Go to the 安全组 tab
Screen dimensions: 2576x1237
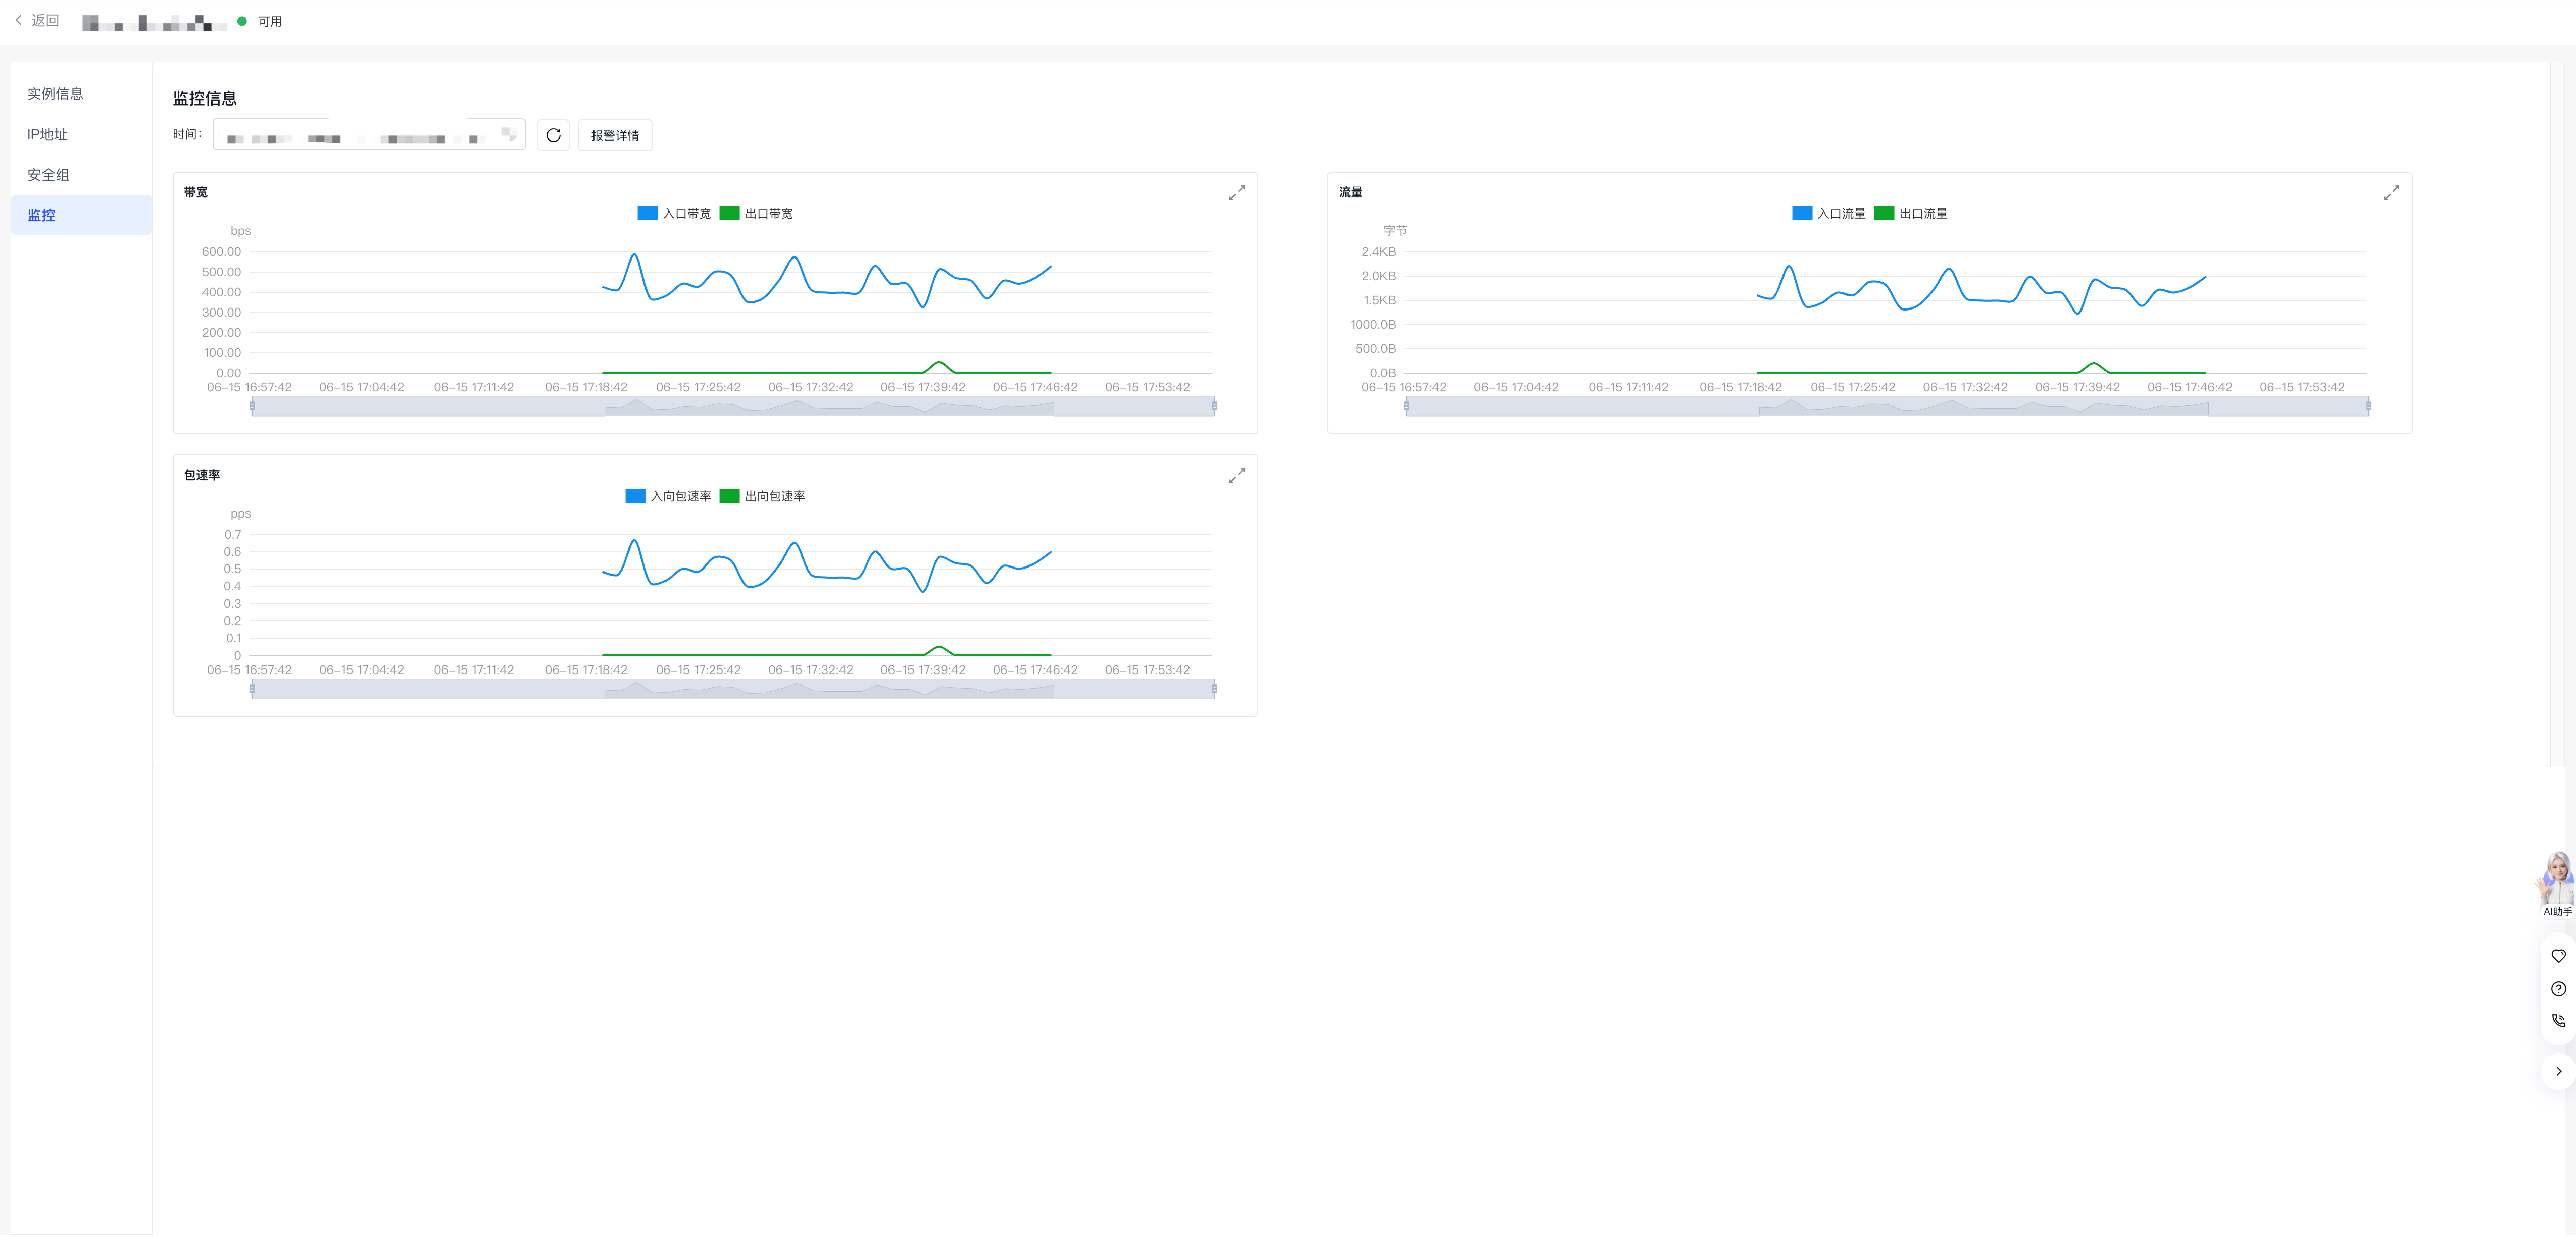81,175
